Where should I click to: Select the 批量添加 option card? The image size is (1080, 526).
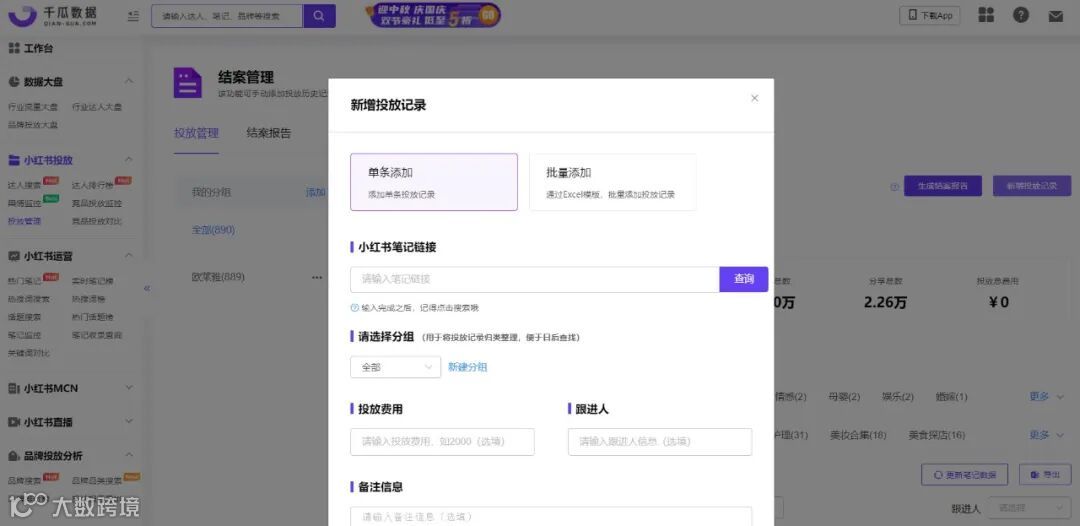[612, 182]
